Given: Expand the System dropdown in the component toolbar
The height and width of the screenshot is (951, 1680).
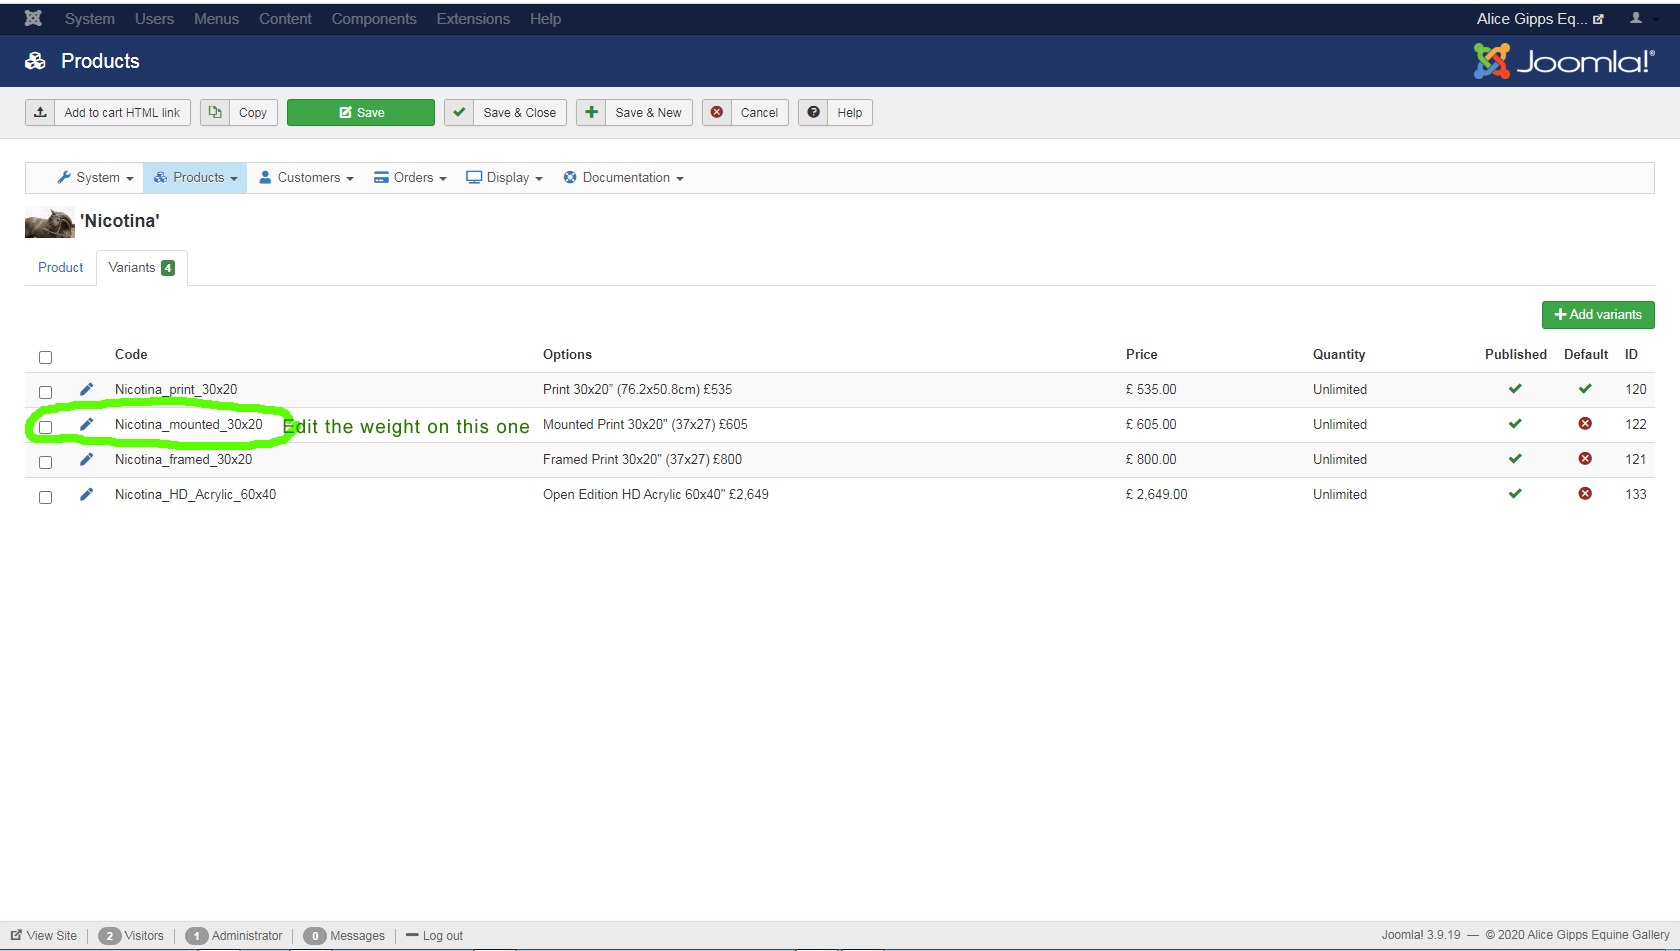Looking at the screenshot, I should coord(95,178).
